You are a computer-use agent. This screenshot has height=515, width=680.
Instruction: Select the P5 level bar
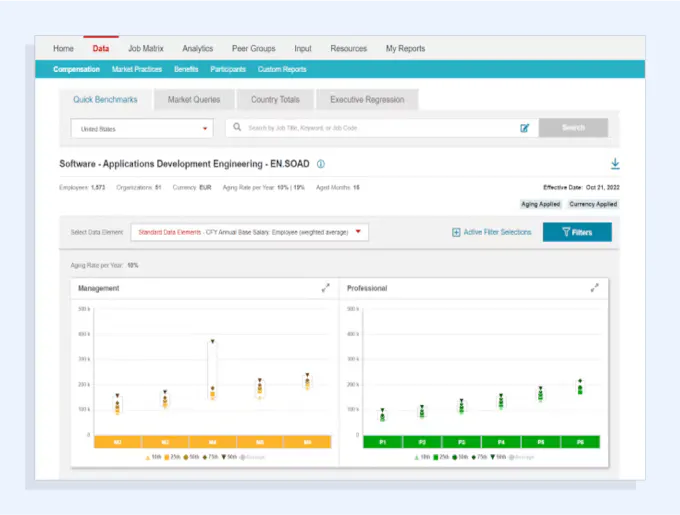click(541, 442)
